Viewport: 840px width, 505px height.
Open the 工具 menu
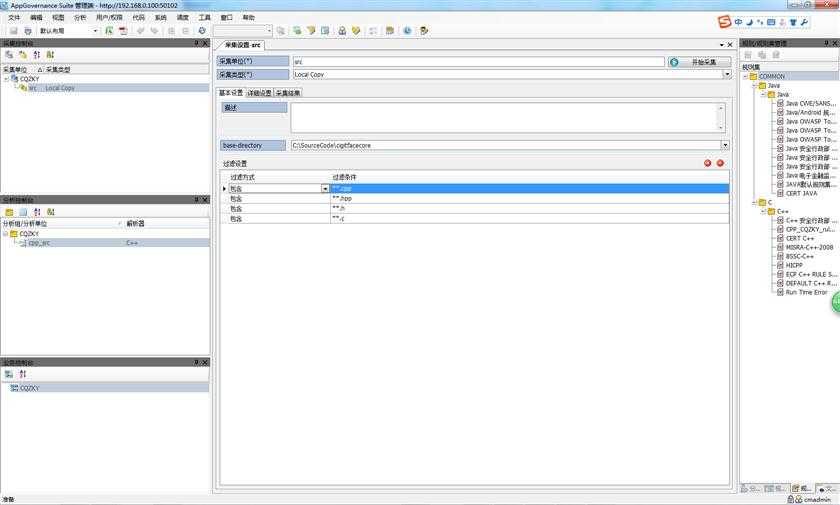(205, 18)
